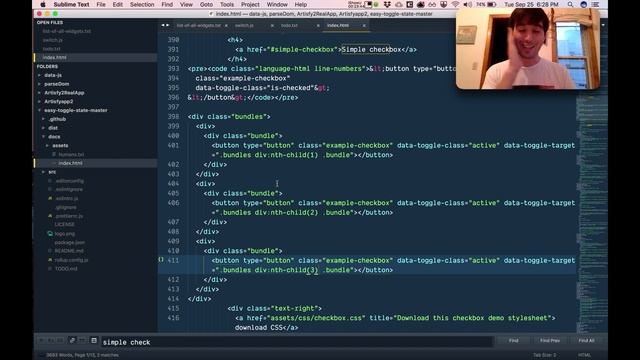Click the Find Prev button
The width and height of the screenshot is (640, 360).
click(x=550, y=340)
